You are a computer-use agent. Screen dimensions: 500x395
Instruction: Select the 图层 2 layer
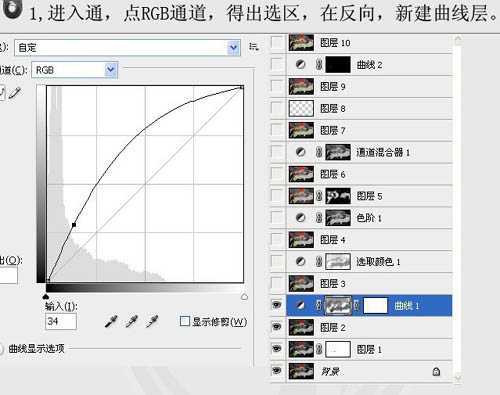(369, 327)
